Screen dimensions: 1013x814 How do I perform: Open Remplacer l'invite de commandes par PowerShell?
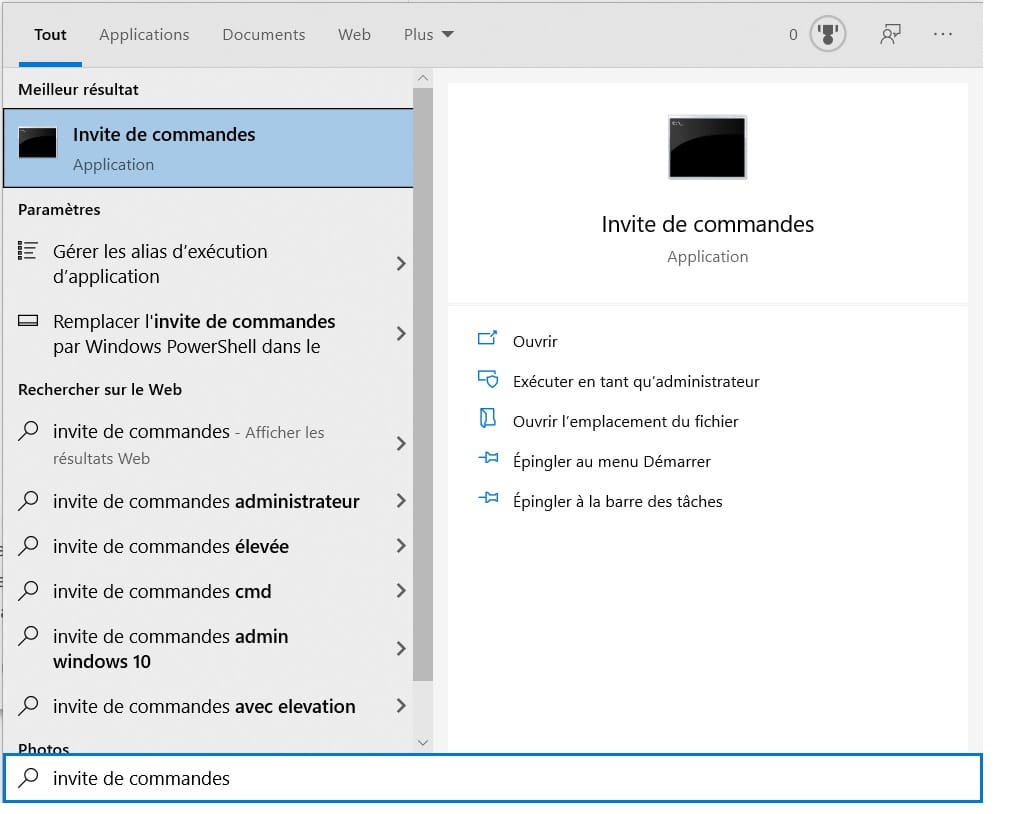(208, 334)
